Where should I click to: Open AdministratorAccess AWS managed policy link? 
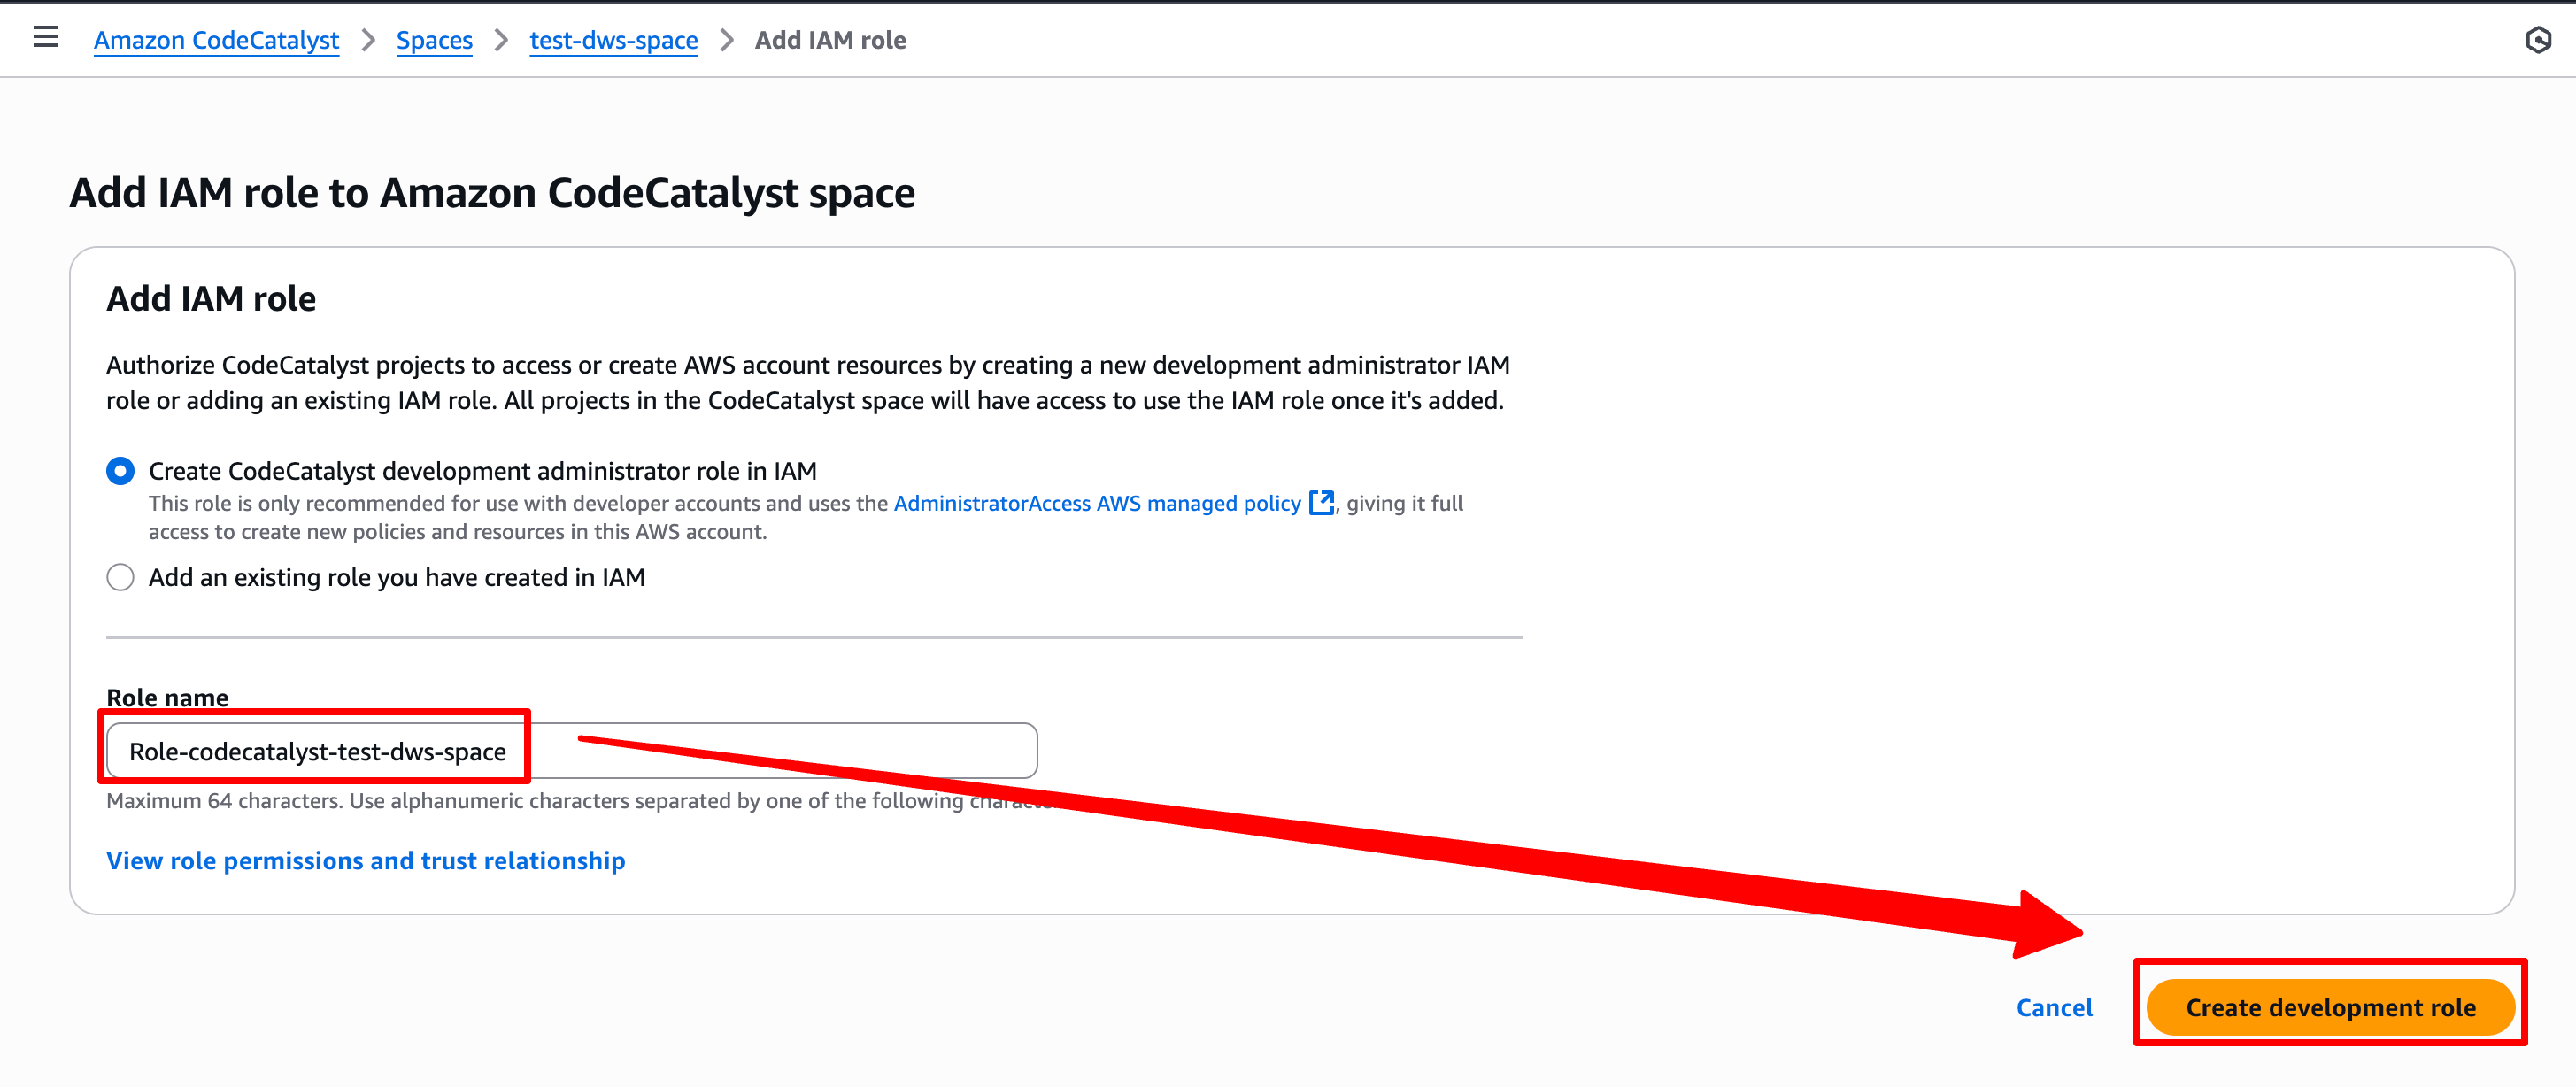pyautogui.click(x=1097, y=503)
